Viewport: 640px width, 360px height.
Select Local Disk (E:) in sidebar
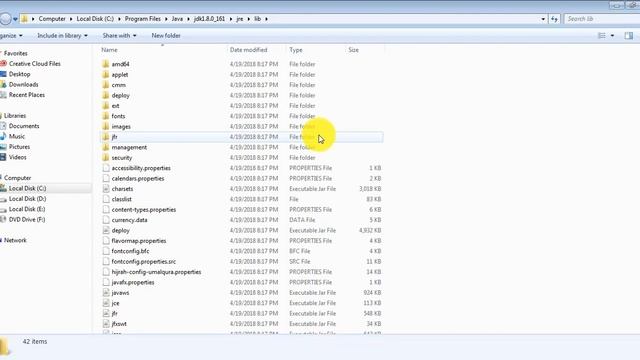27,209
